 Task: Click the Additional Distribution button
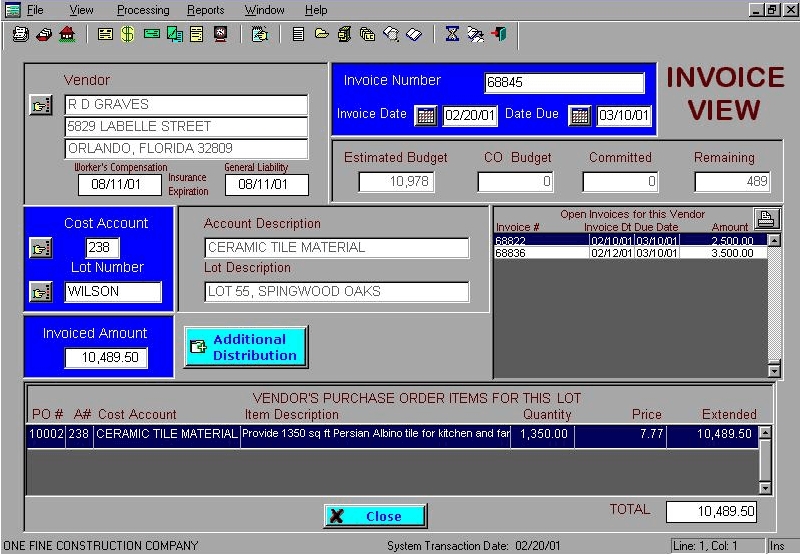point(246,347)
